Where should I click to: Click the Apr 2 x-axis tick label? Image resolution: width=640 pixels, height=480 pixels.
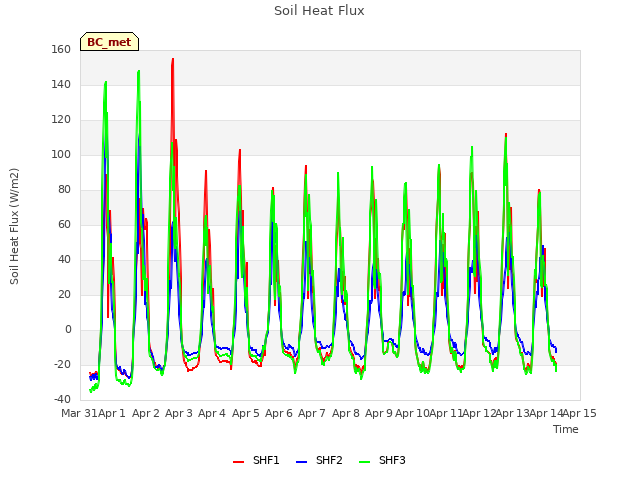point(146,413)
